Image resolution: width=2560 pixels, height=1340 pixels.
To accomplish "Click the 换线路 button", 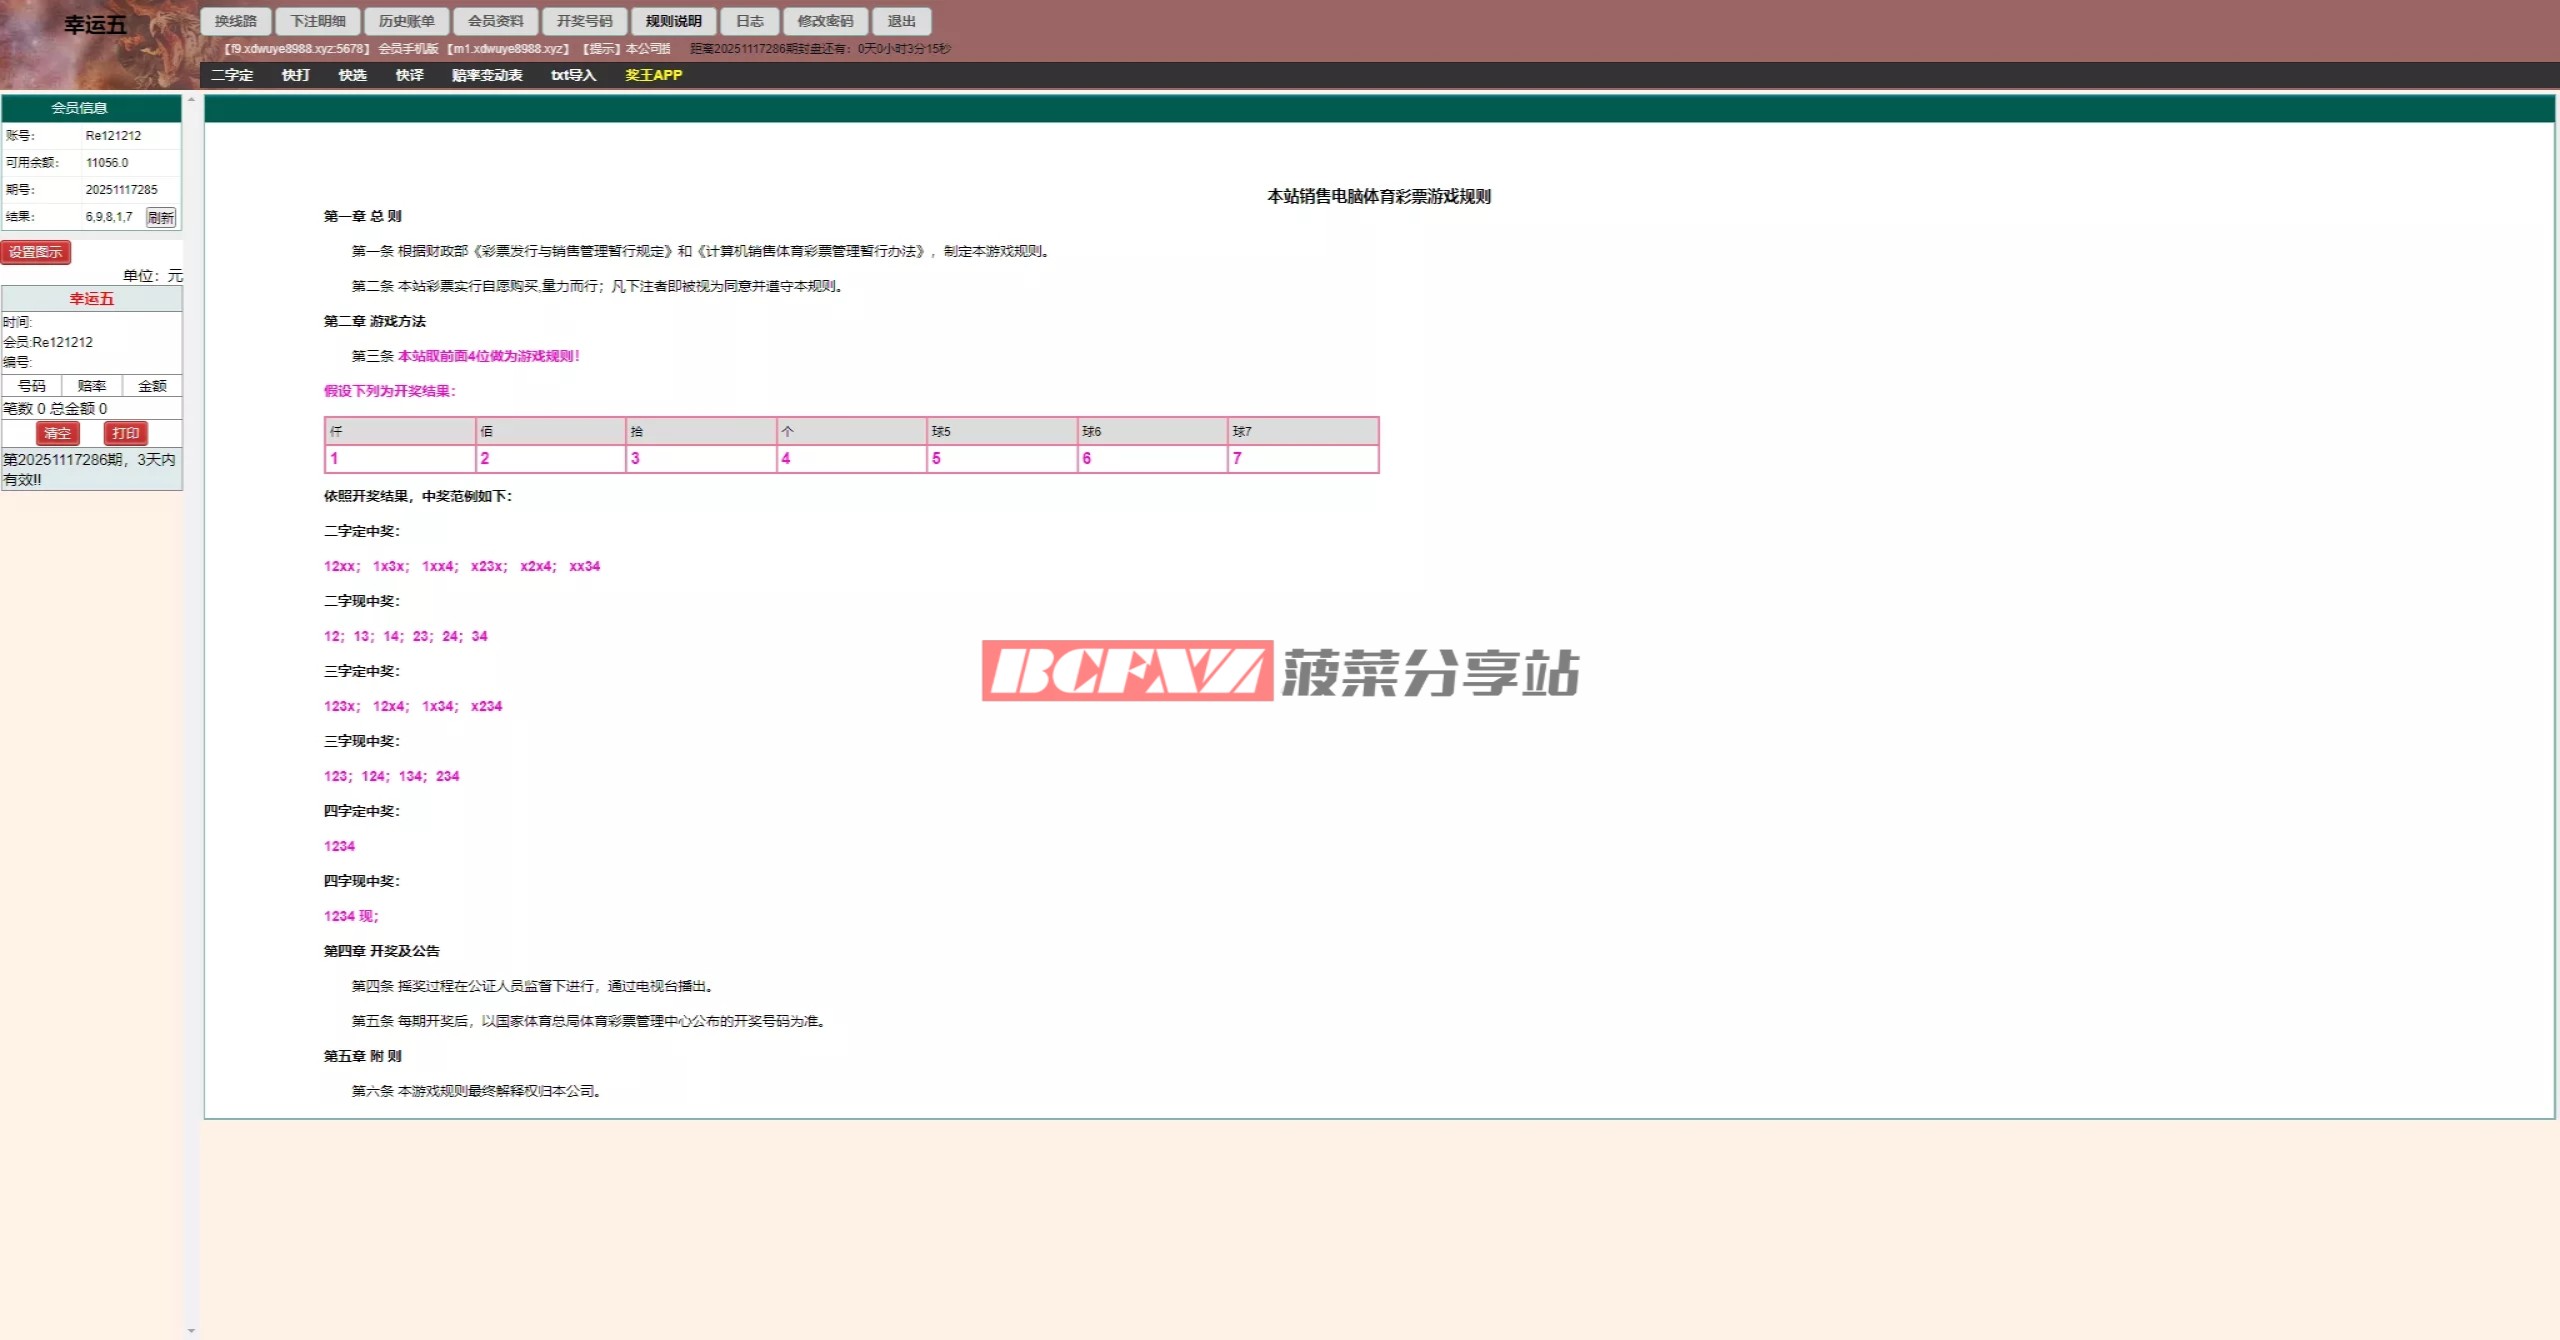I will 236,21.
